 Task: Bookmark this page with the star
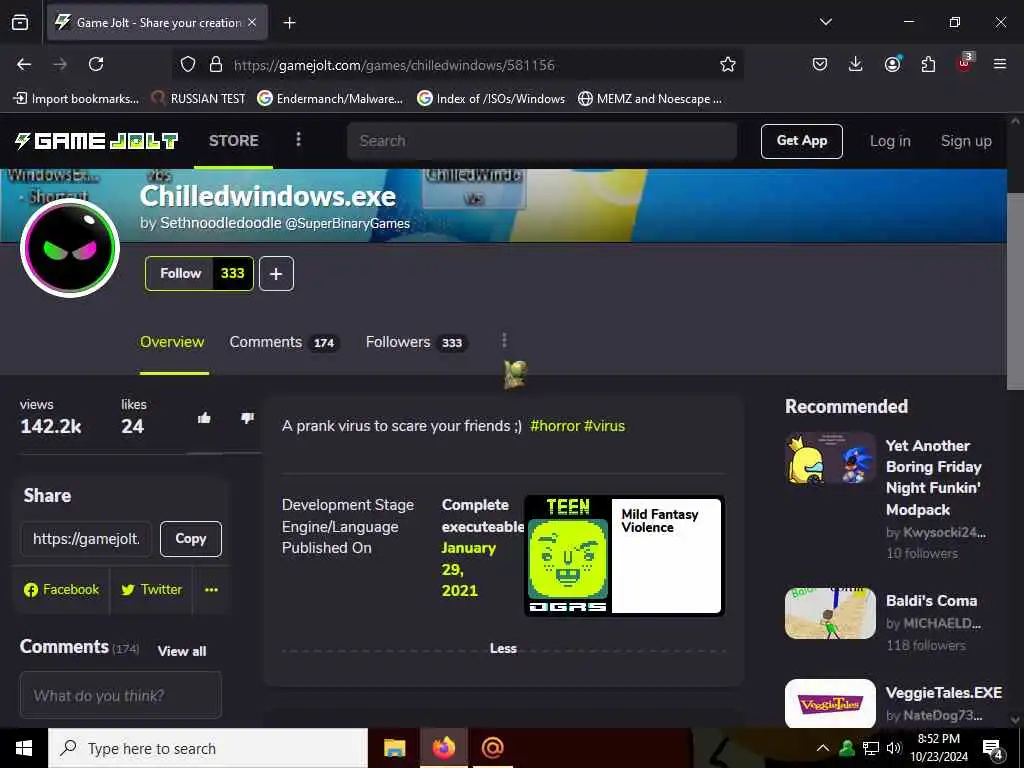point(728,64)
